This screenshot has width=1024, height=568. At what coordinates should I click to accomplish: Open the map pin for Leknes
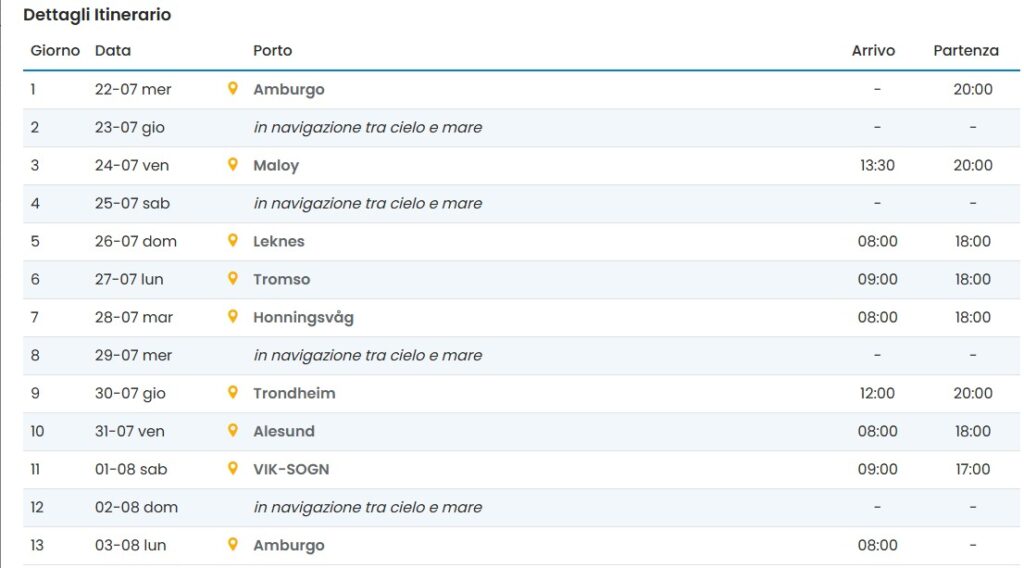click(x=232, y=240)
